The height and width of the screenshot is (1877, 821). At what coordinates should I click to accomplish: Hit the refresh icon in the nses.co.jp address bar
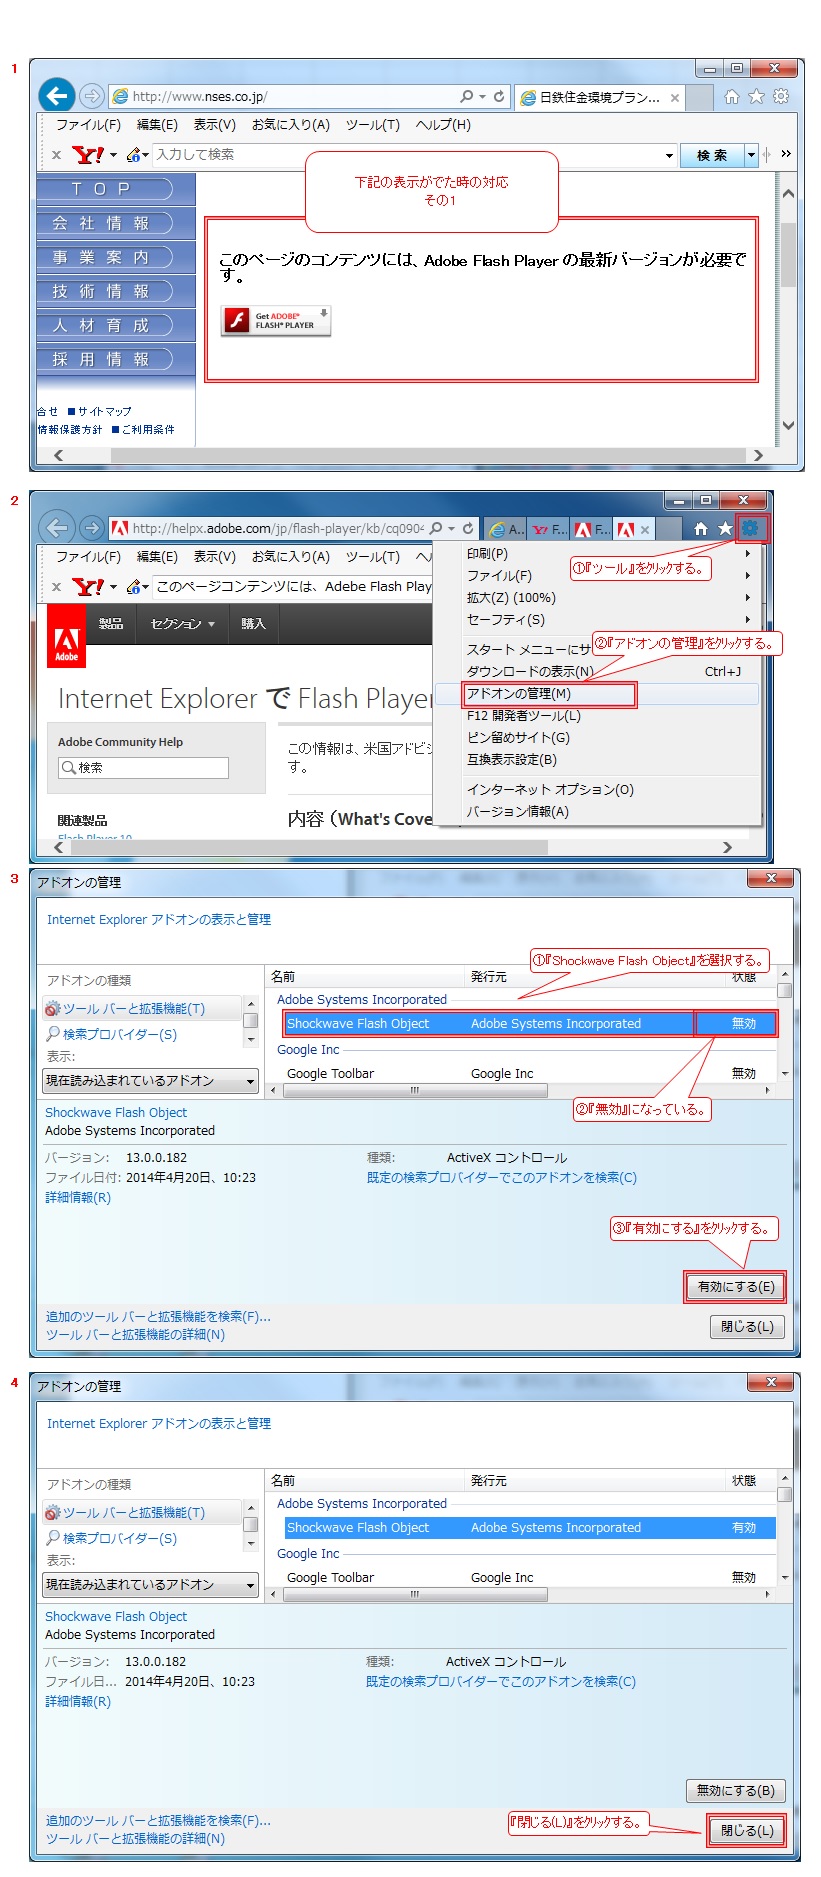coord(498,97)
